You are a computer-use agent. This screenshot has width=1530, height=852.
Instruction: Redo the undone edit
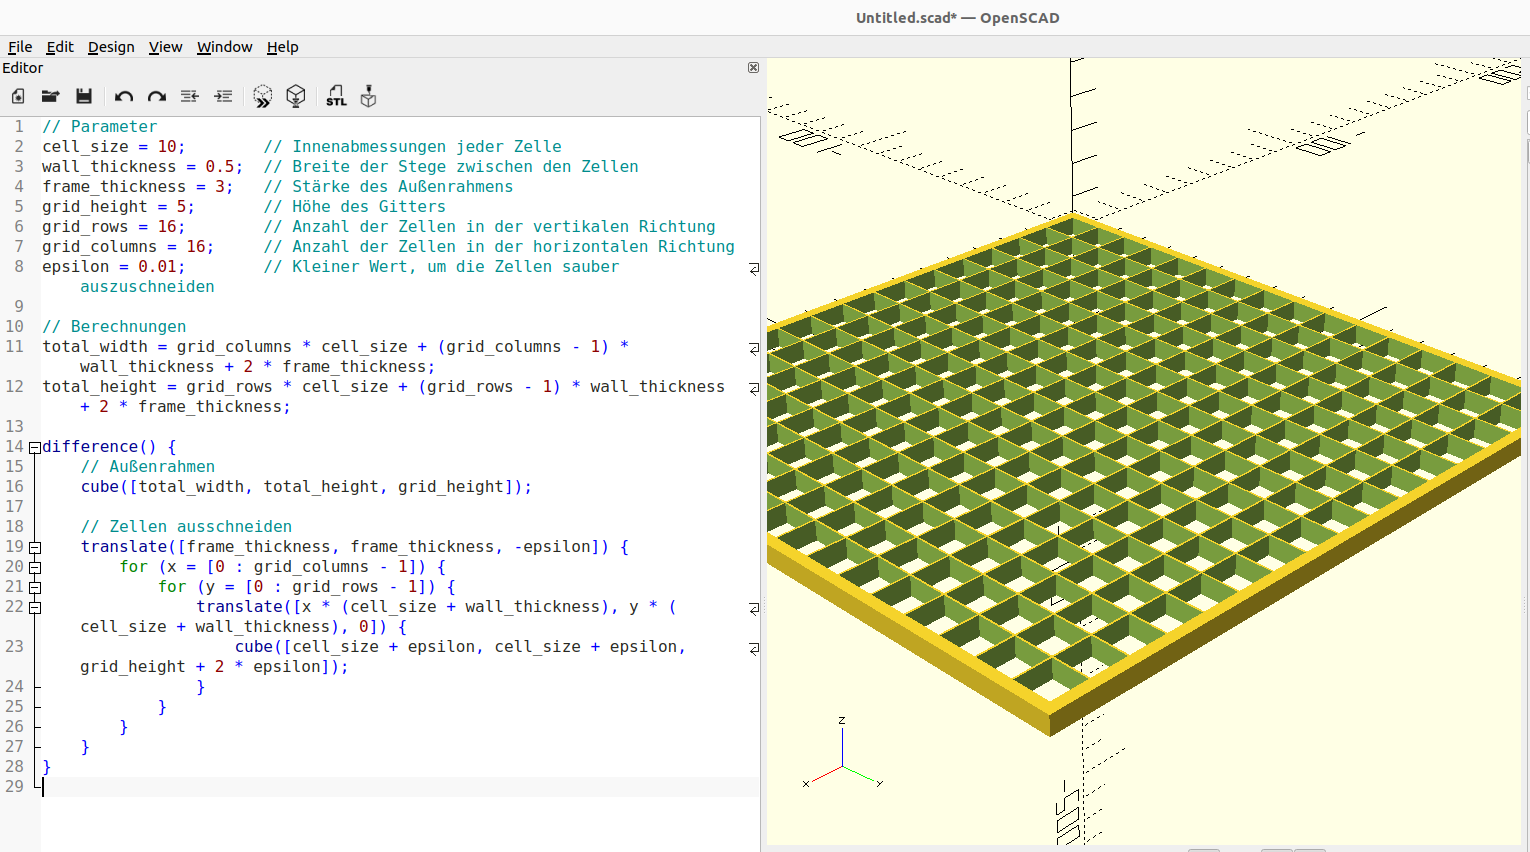click(157, 96)
